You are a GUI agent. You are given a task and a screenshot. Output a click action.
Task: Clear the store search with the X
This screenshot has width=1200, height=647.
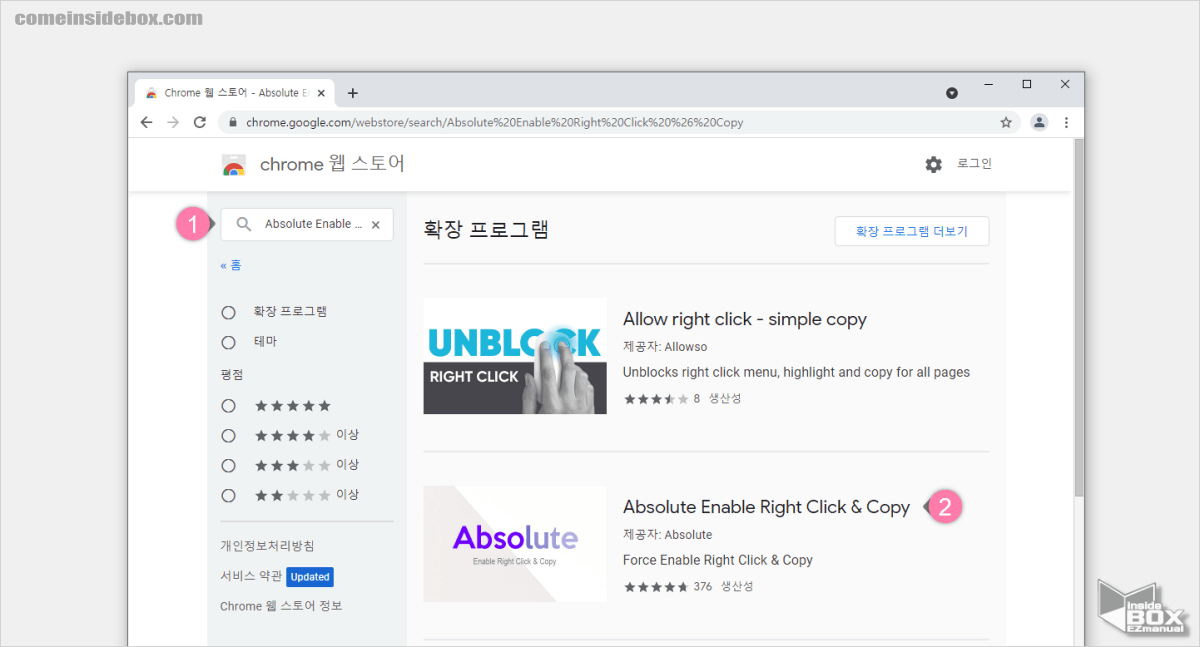[376, 225]
